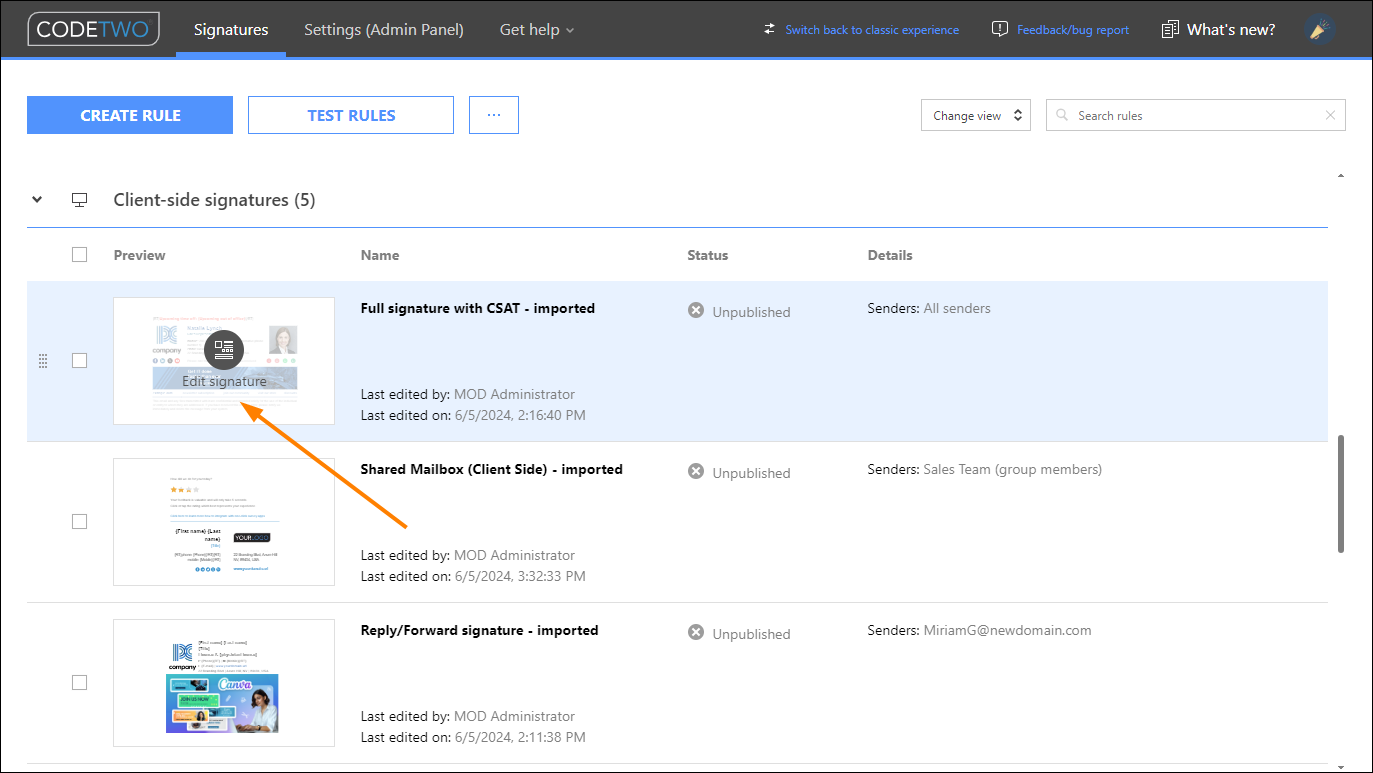Click Edit signature on the first preview
This screenshot has height=773, width=1373.
click(x=224, y=381)
